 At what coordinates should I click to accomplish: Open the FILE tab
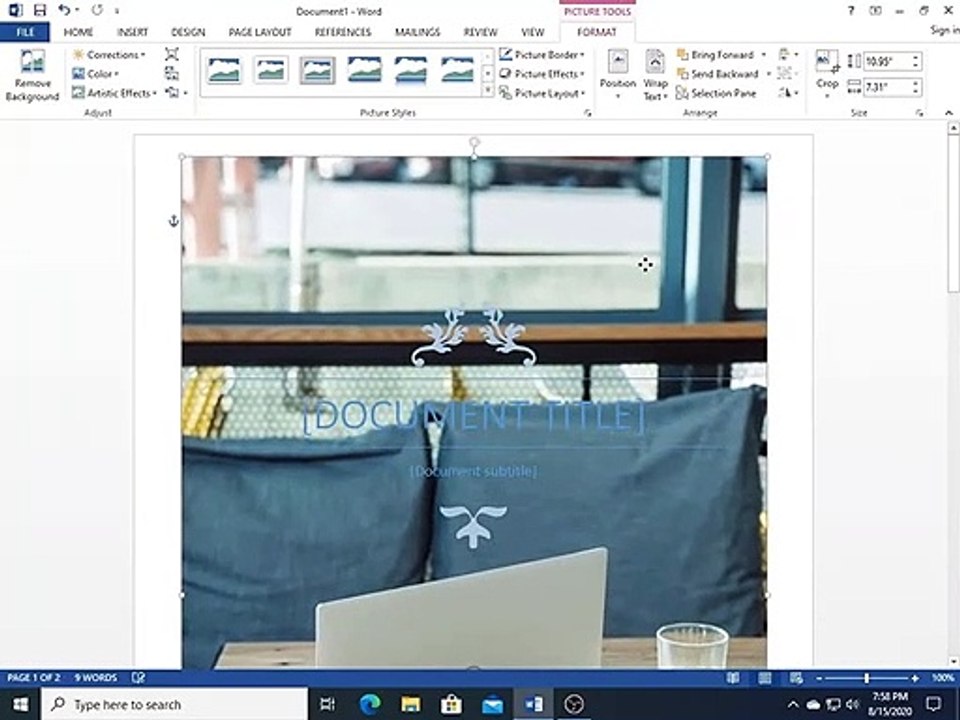tap(25, 32)
